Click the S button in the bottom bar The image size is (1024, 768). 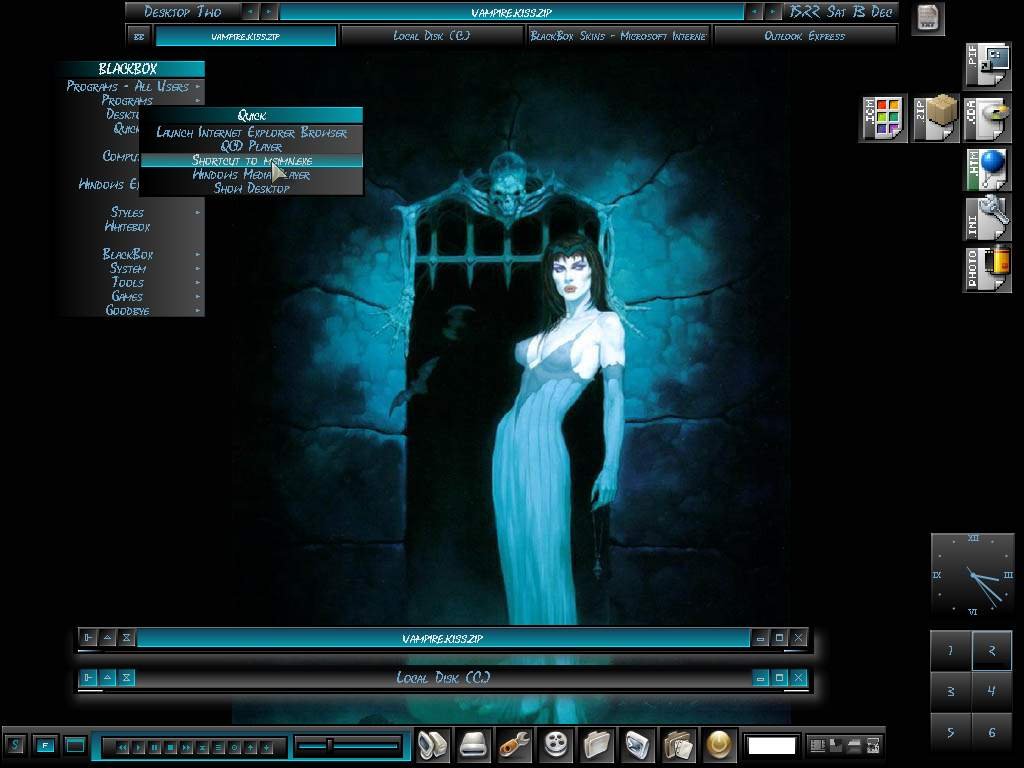(x=15, y=745)
